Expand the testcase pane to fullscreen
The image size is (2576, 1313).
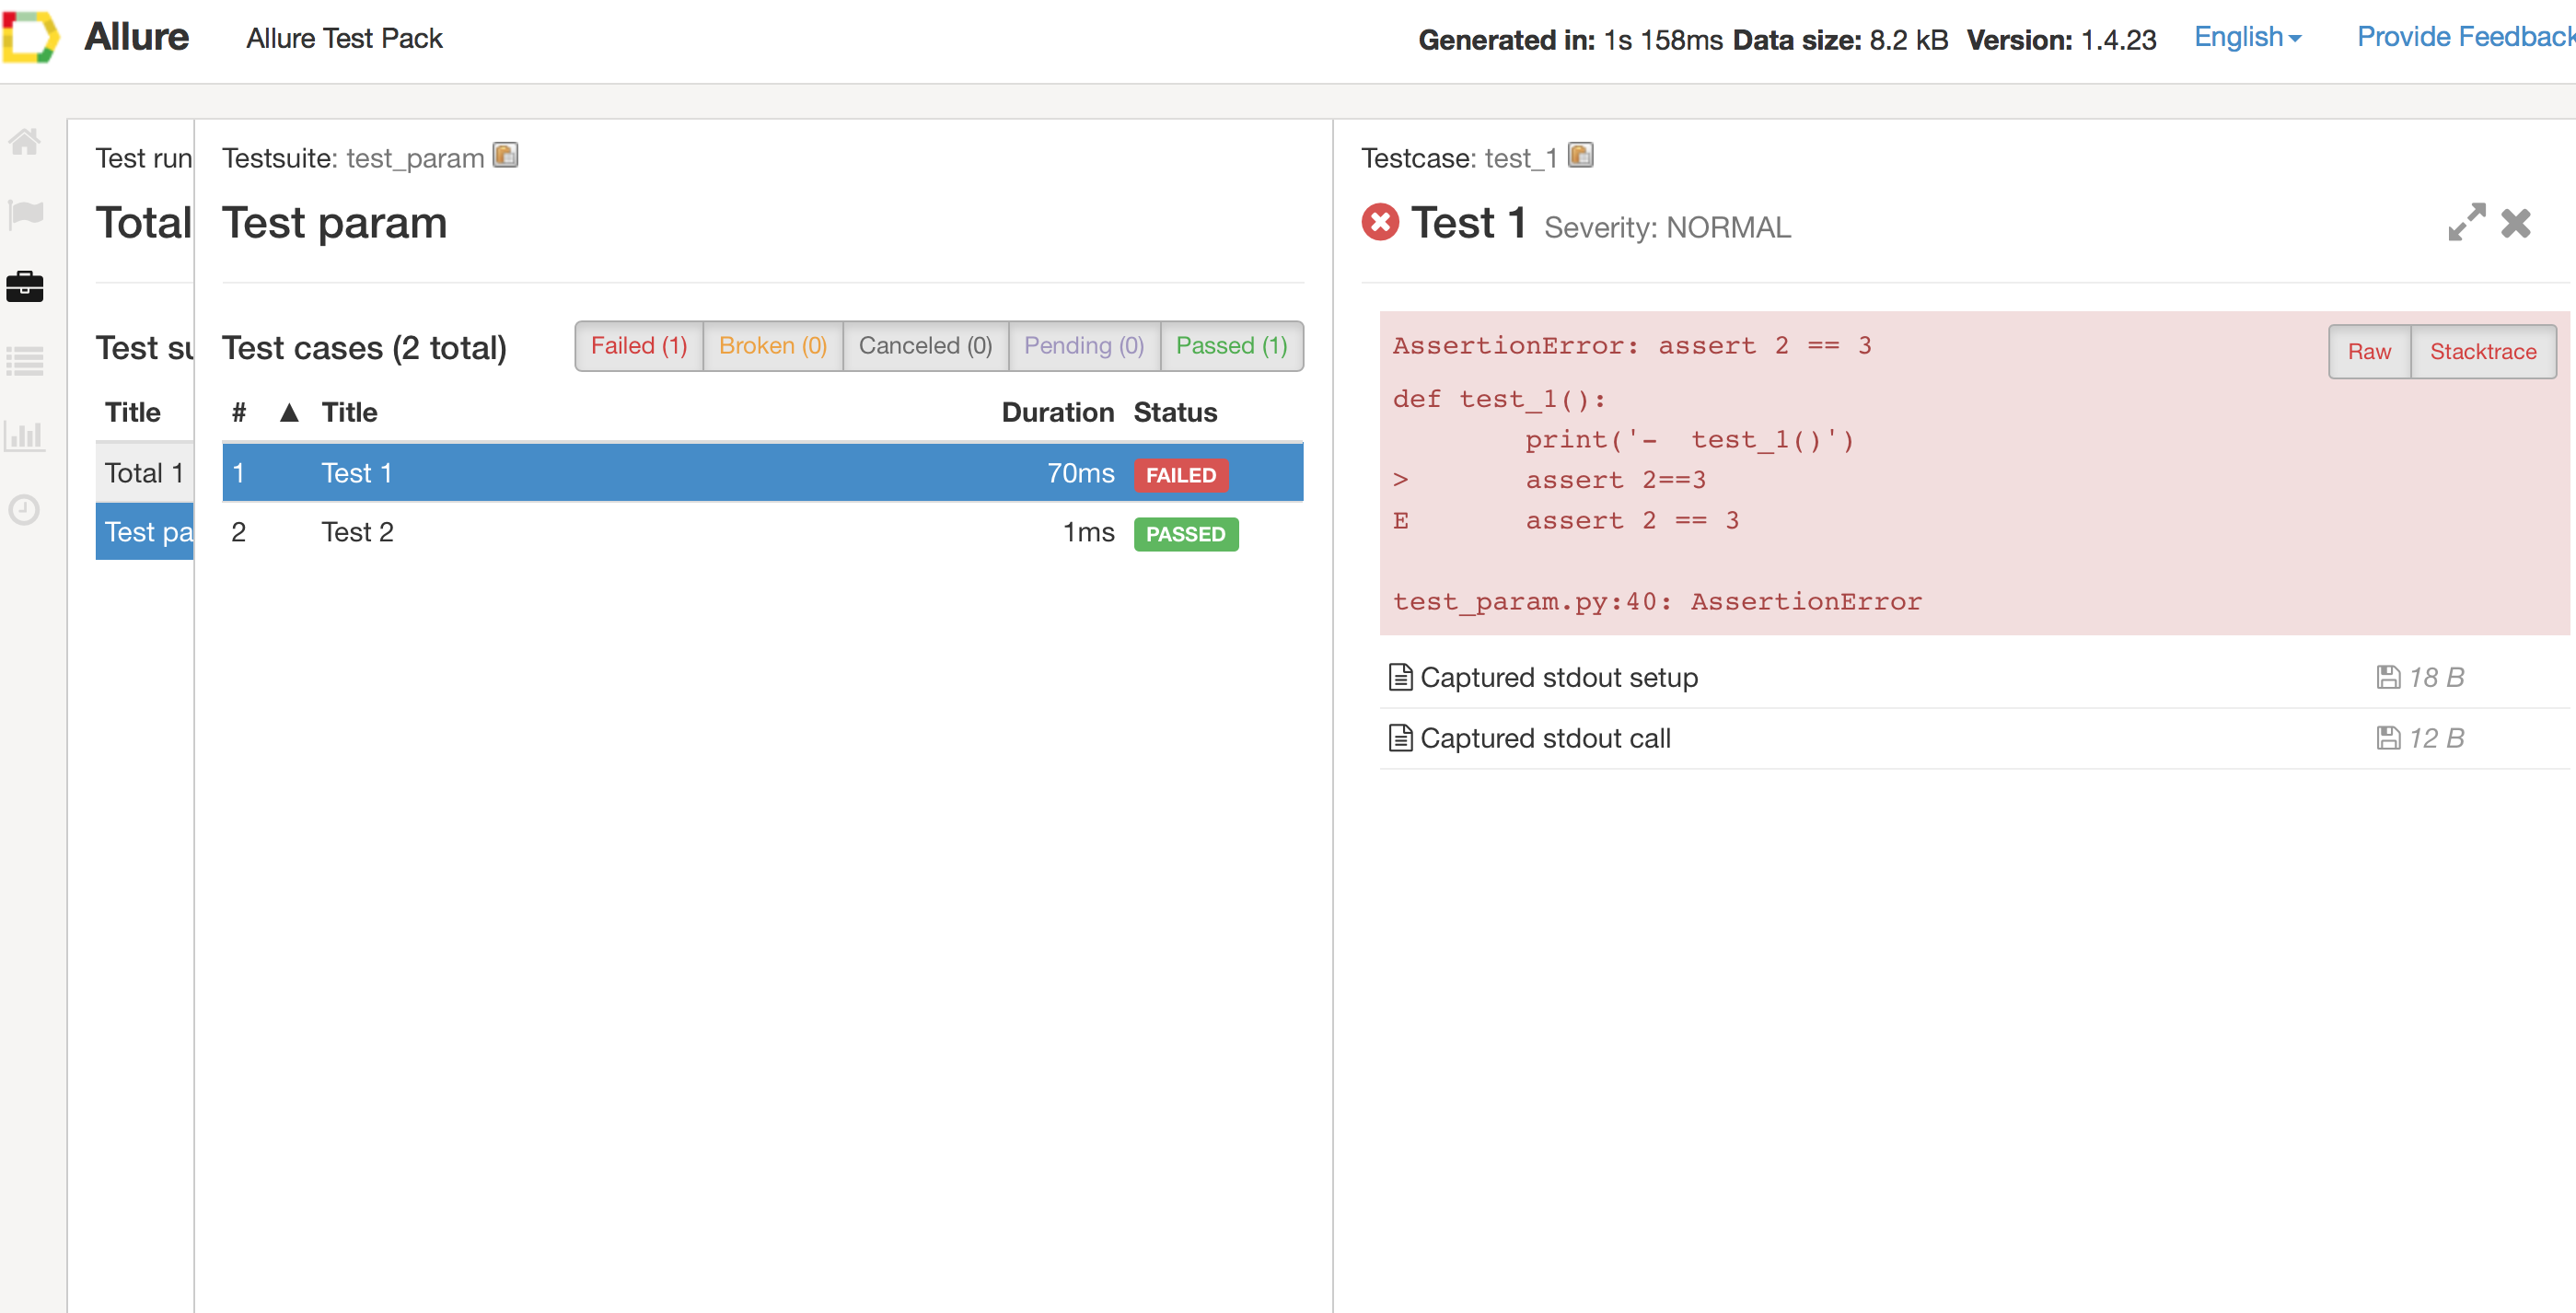(x=2466, y=222)
